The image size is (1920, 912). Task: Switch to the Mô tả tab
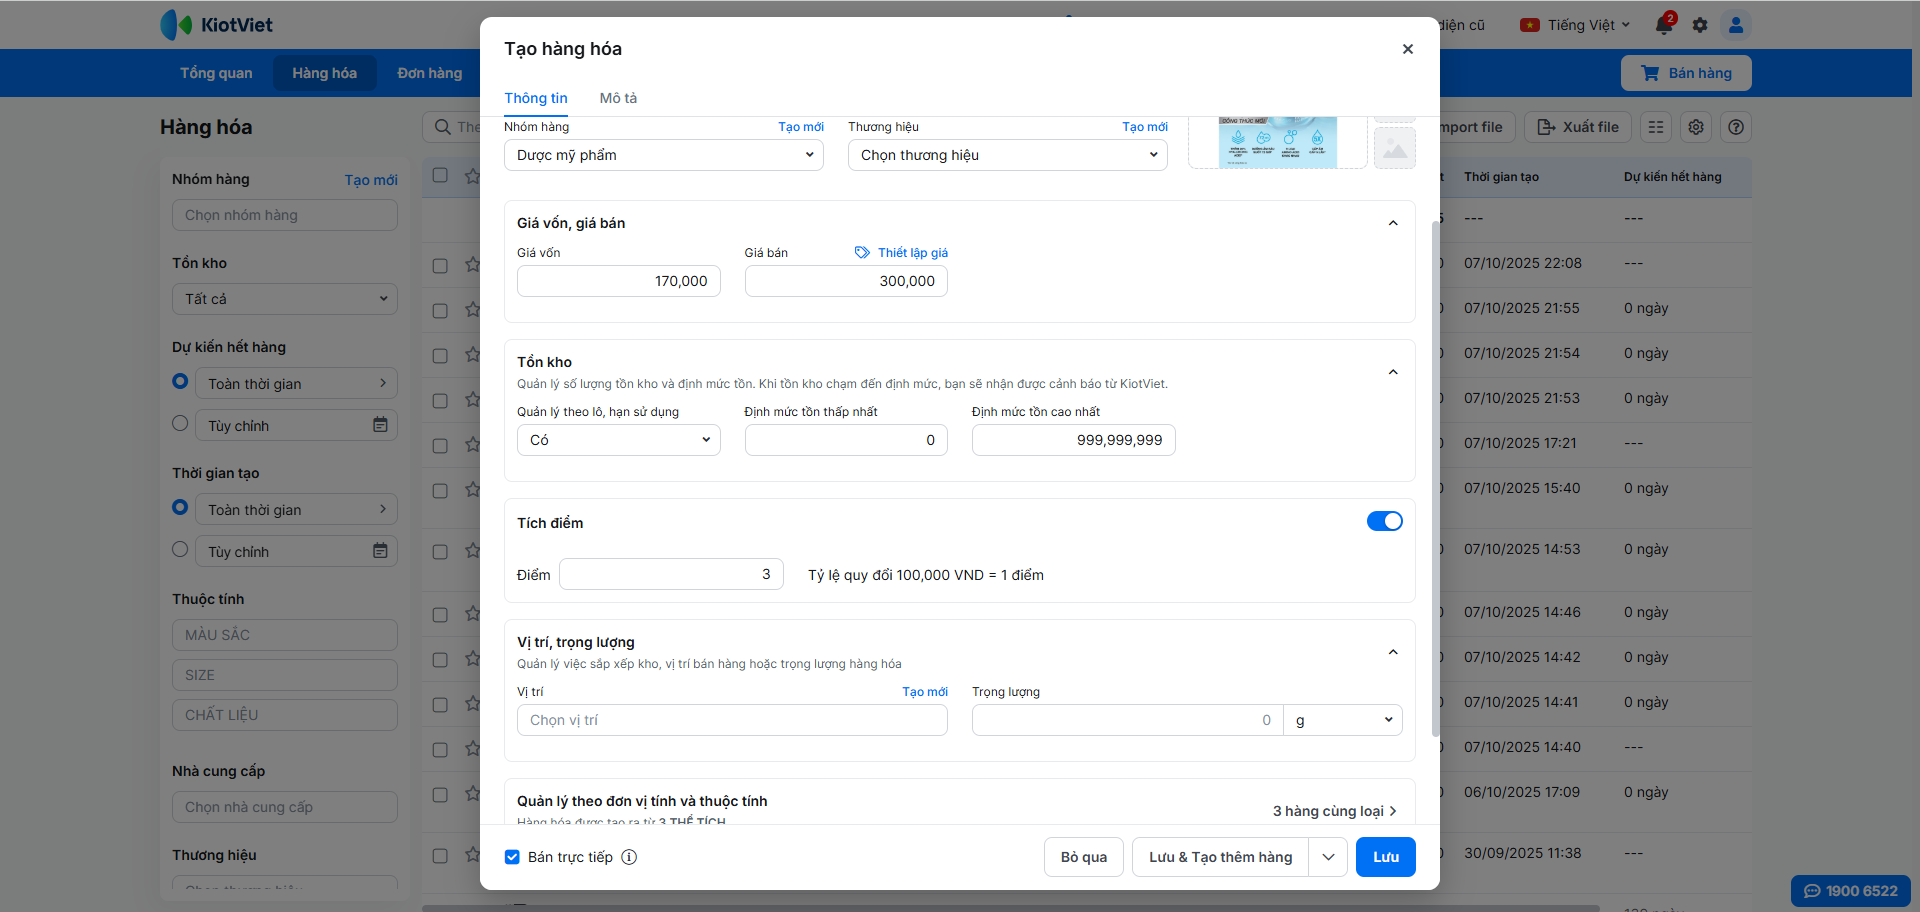tap(618, 98)
